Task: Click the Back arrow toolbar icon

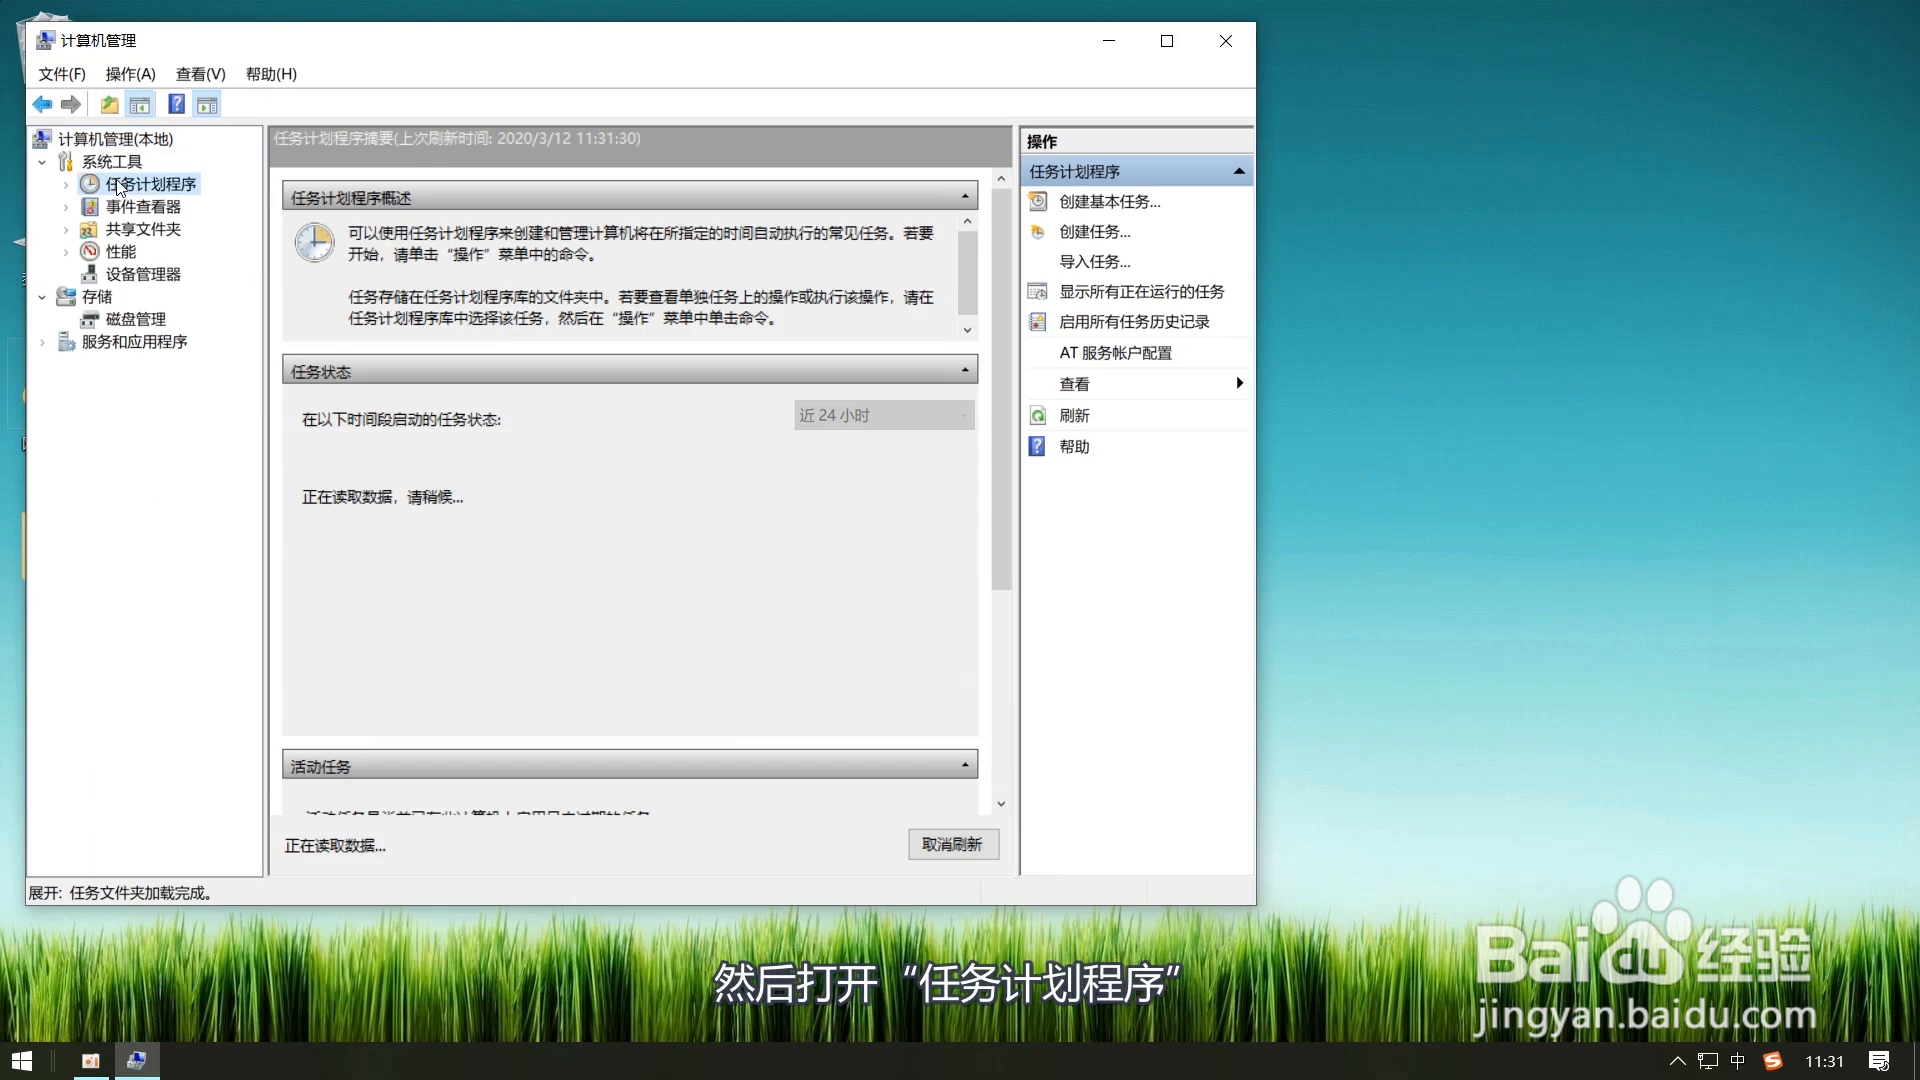Action: click(x=42, y=104)
